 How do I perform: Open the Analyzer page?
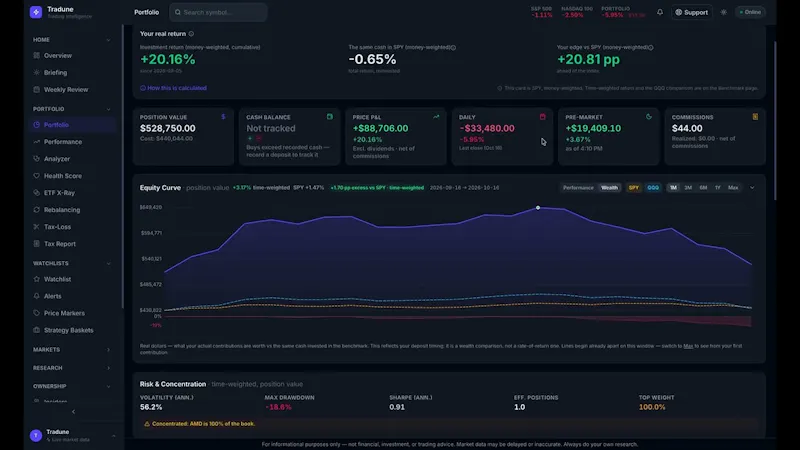pyautogui.click(x=71, y=159)
